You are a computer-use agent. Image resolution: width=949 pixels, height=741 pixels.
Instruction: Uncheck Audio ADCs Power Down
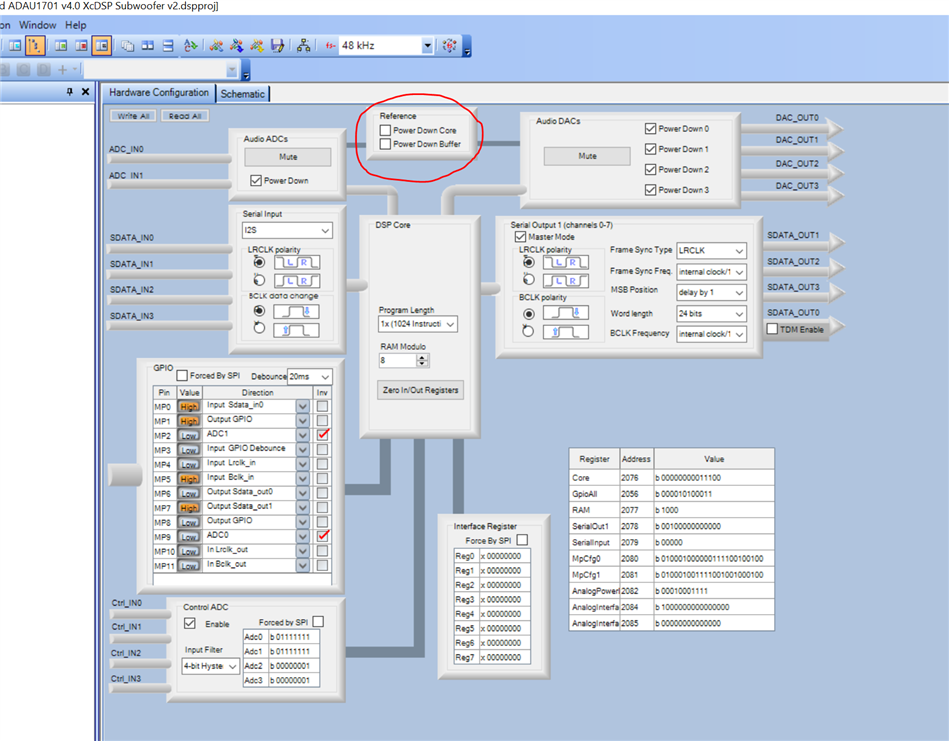pyautogui.click(x=255, y=180)
